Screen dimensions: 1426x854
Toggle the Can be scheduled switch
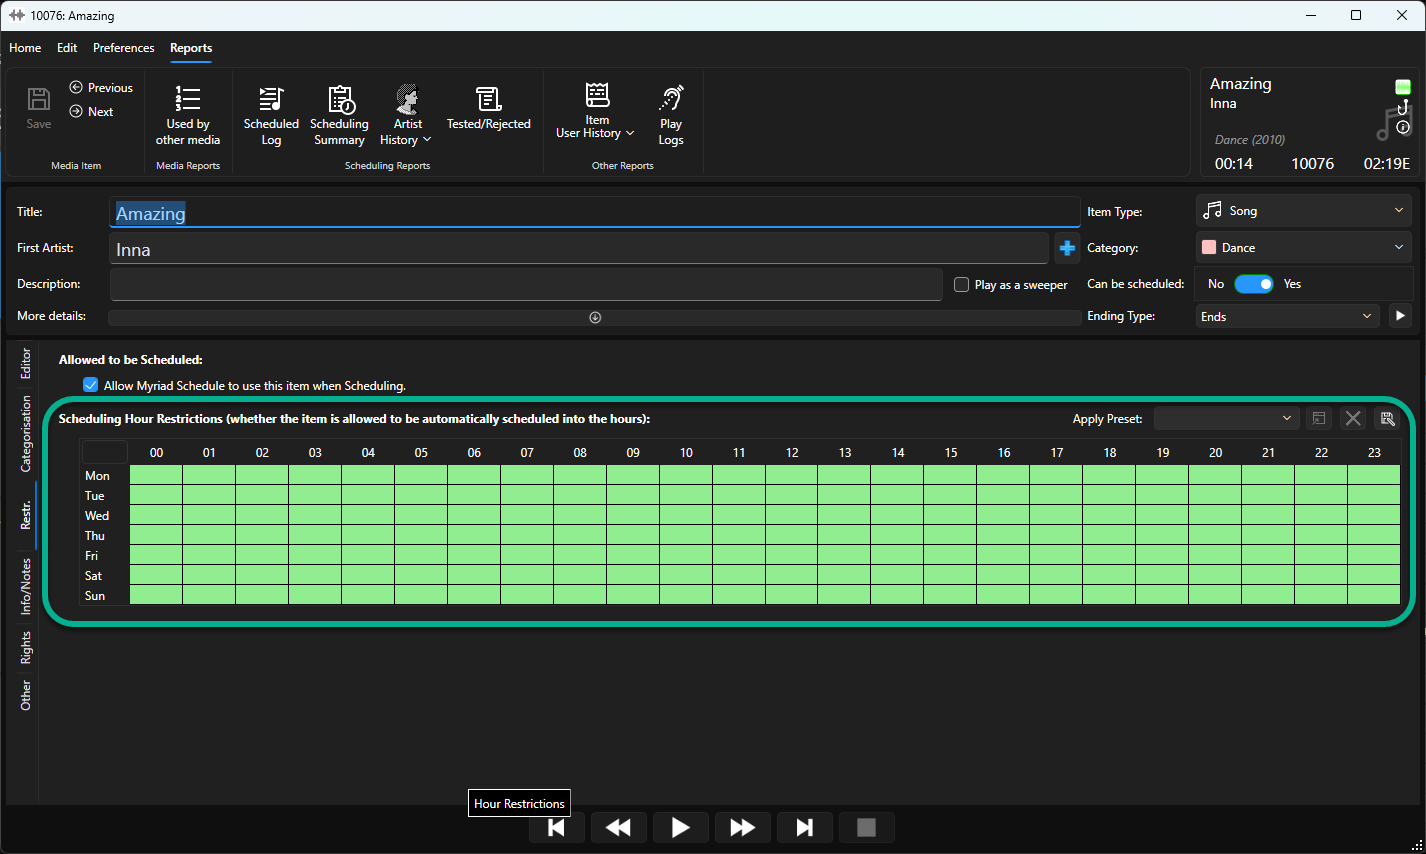1253,284
